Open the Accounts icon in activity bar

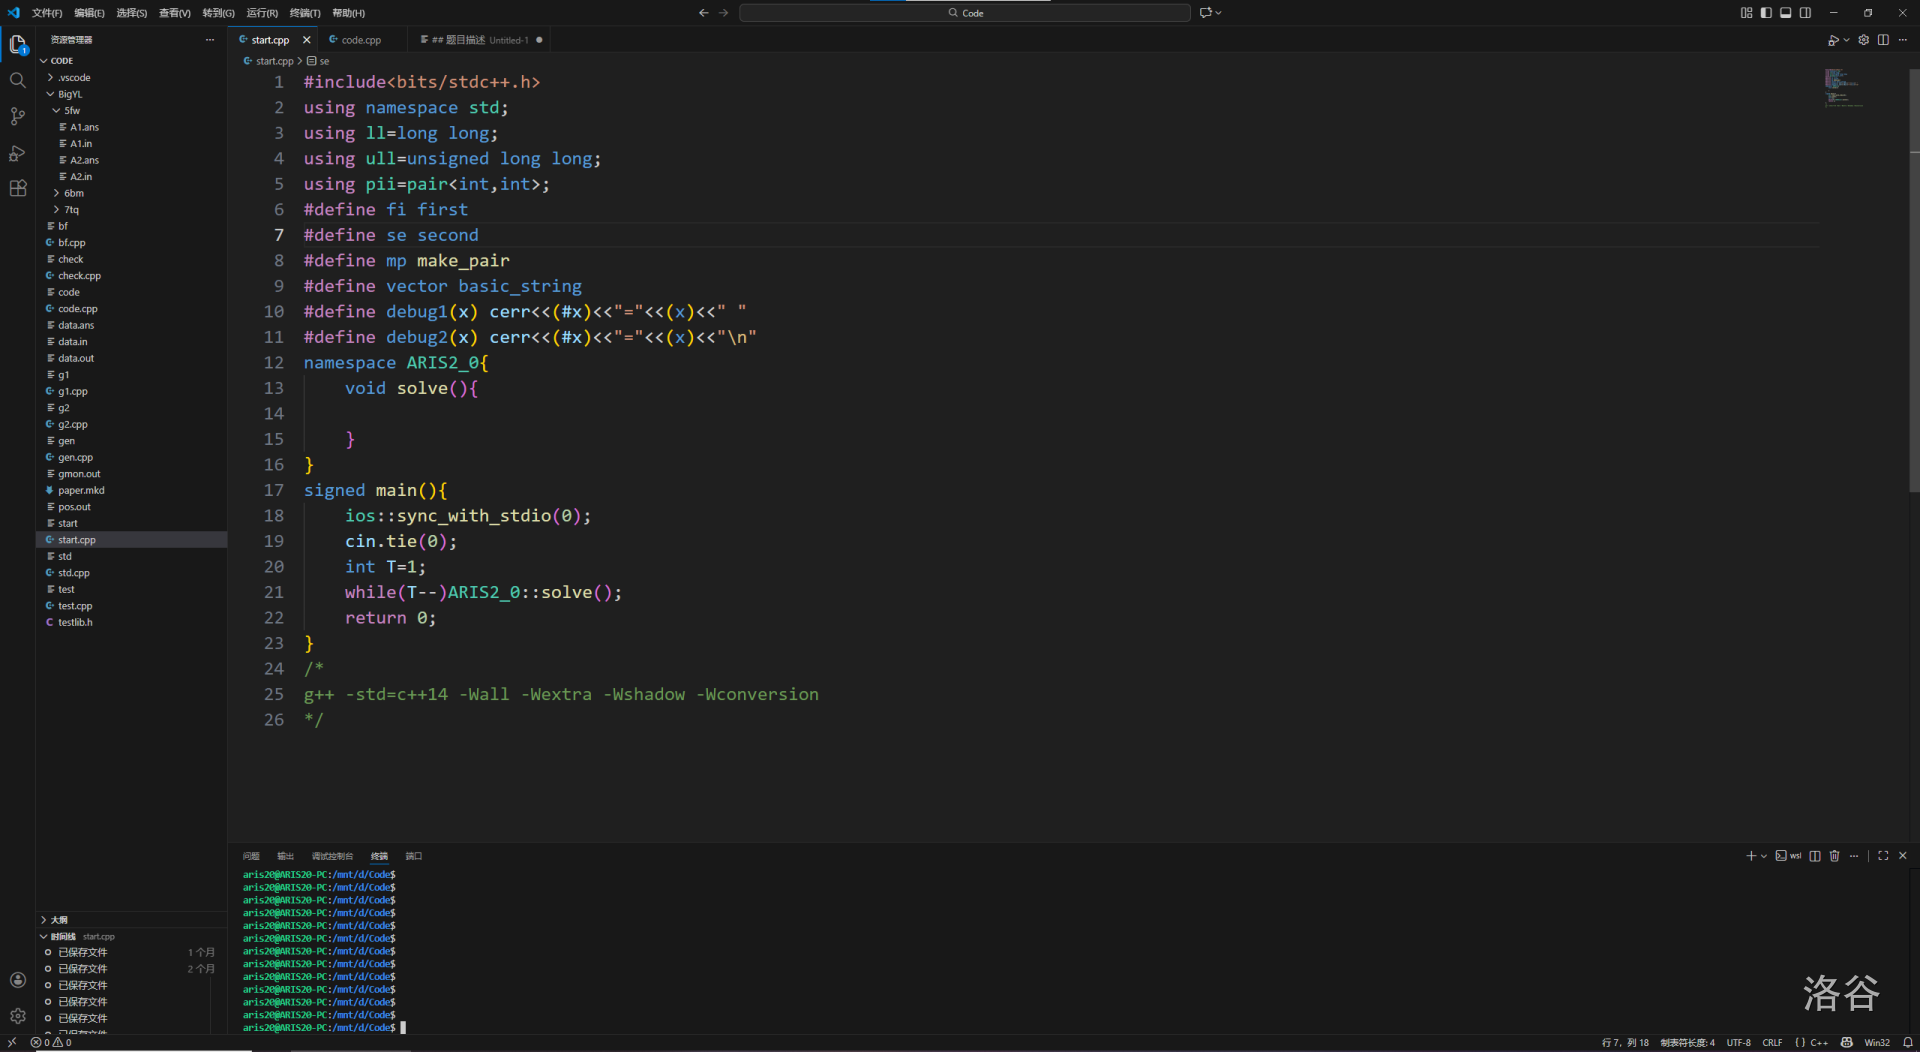click(17, 980)
